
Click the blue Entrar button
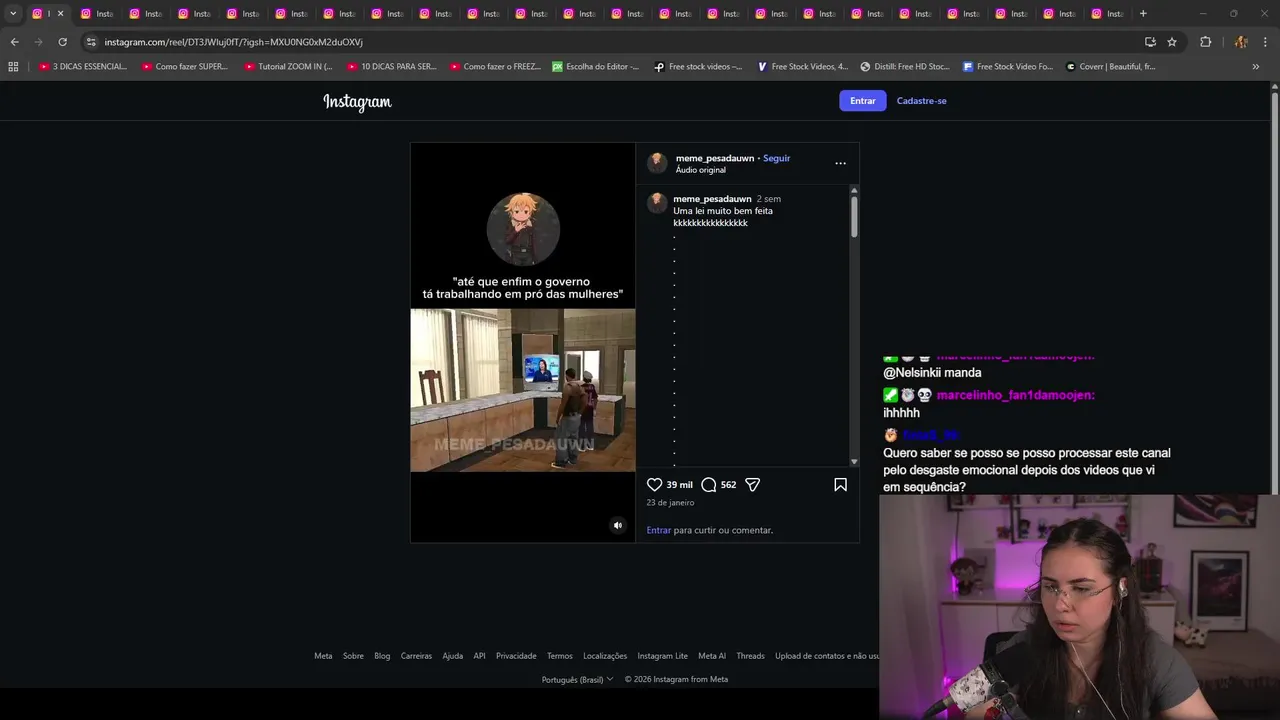click(x=862, y=101)
